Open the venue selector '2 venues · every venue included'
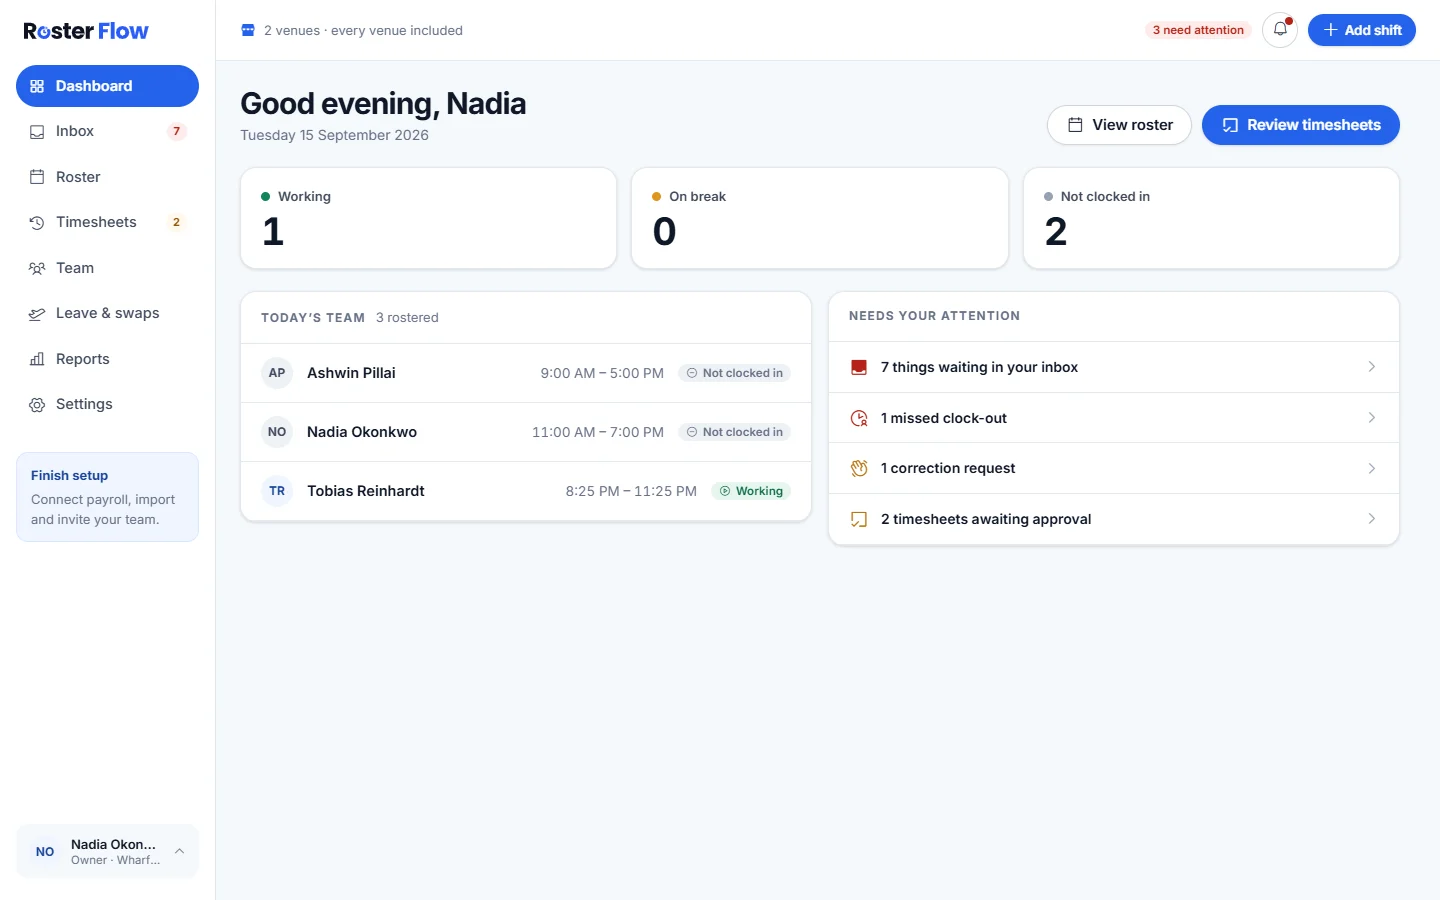Viewport: 1440px width, 900px height. [352, 30]
